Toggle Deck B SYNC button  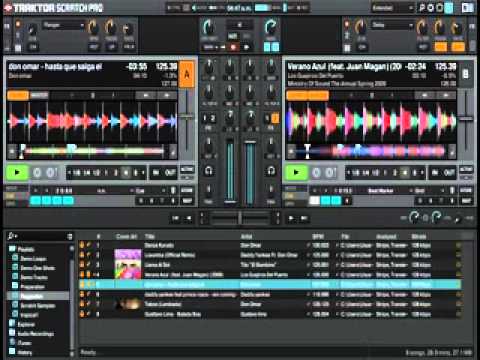coord(297,96)
